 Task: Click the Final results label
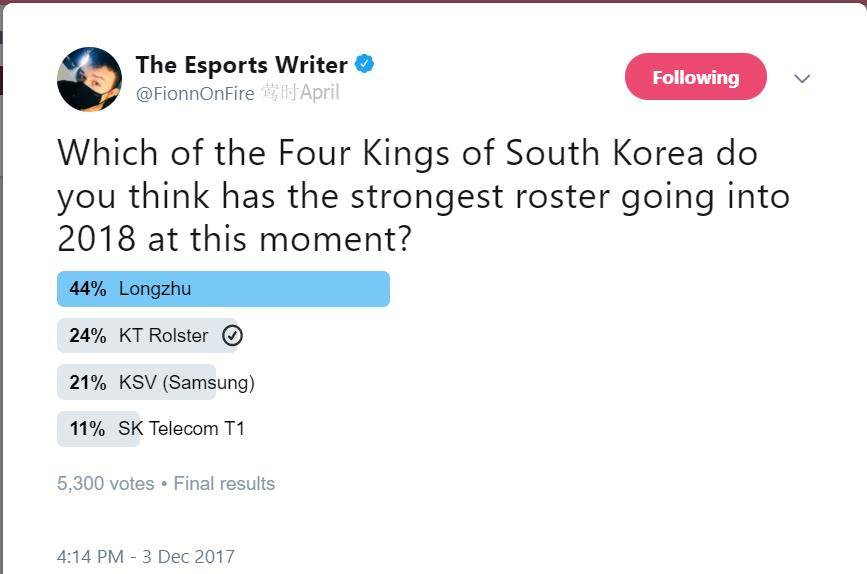coord(224,484)
